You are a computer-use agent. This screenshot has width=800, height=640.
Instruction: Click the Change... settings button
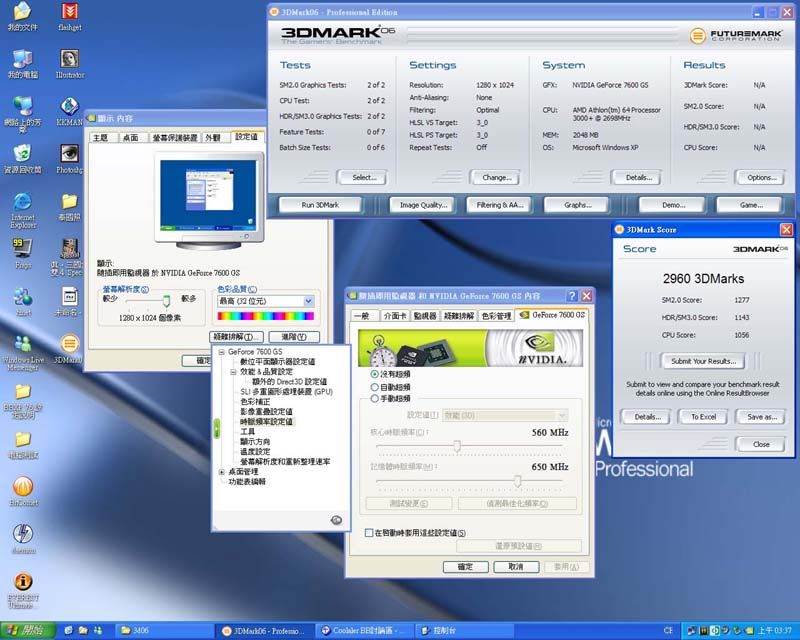pyautogui.click(x=496, y=177)
